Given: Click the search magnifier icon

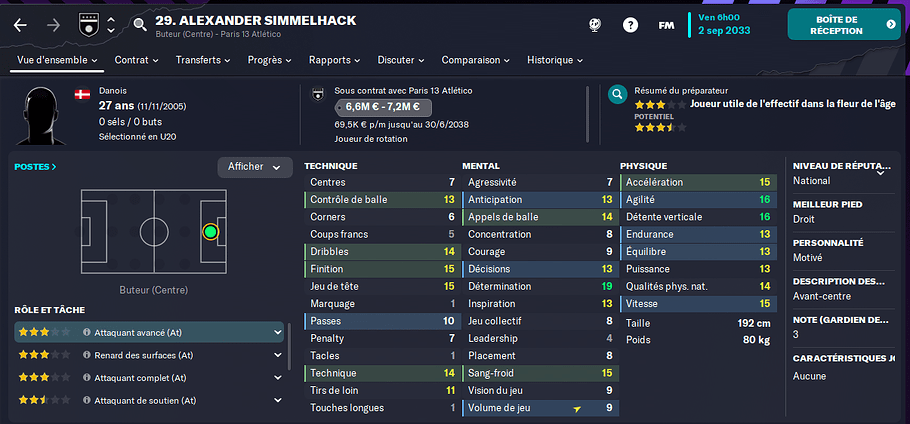Looking at the screenshot, I should coord(140,24).
